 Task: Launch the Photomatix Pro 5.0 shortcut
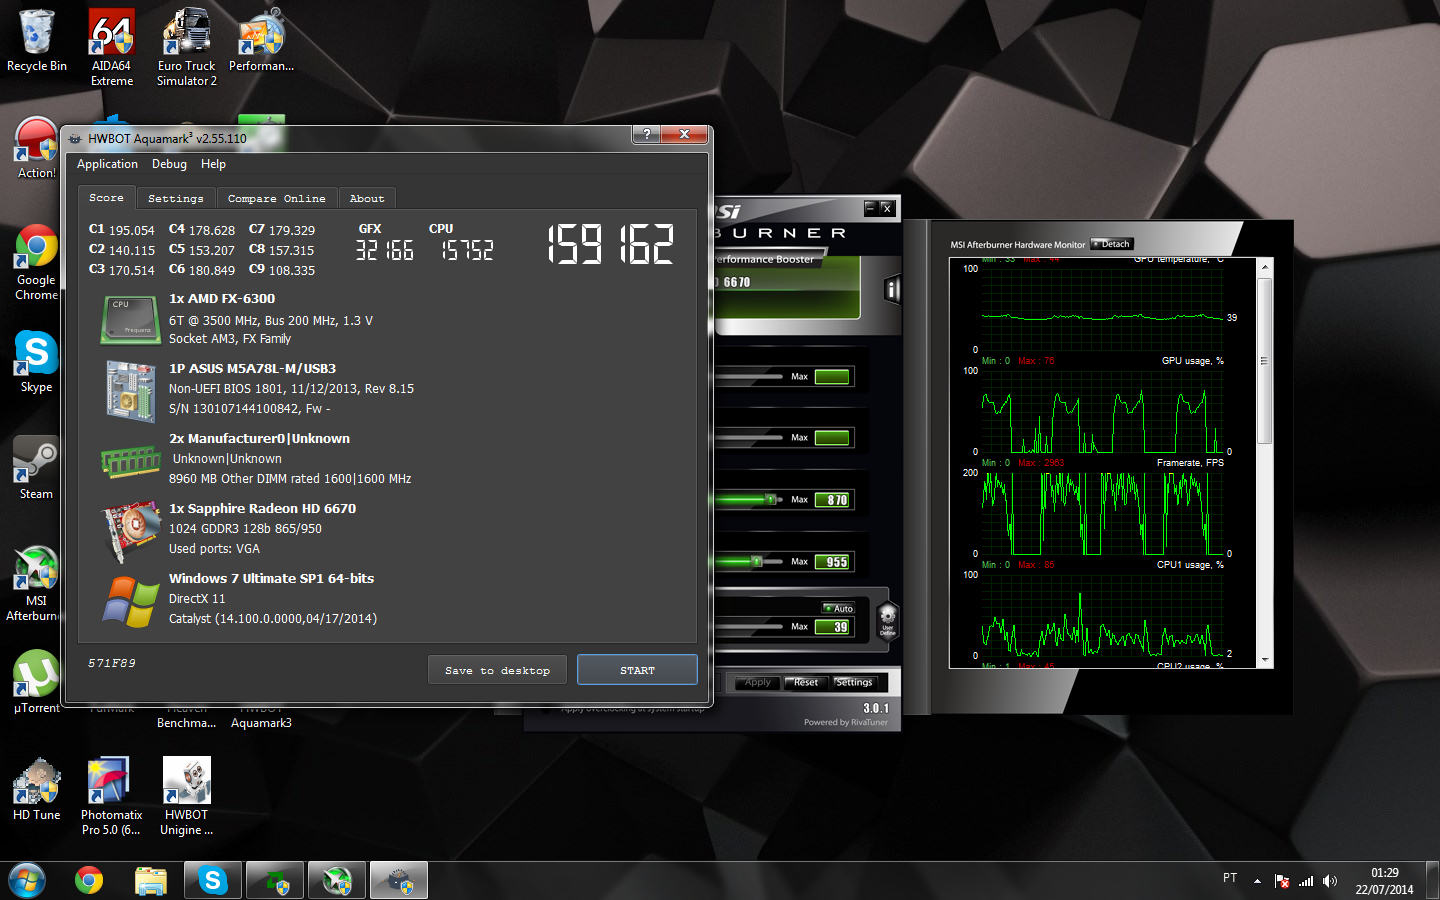click(x=111, y=796)
